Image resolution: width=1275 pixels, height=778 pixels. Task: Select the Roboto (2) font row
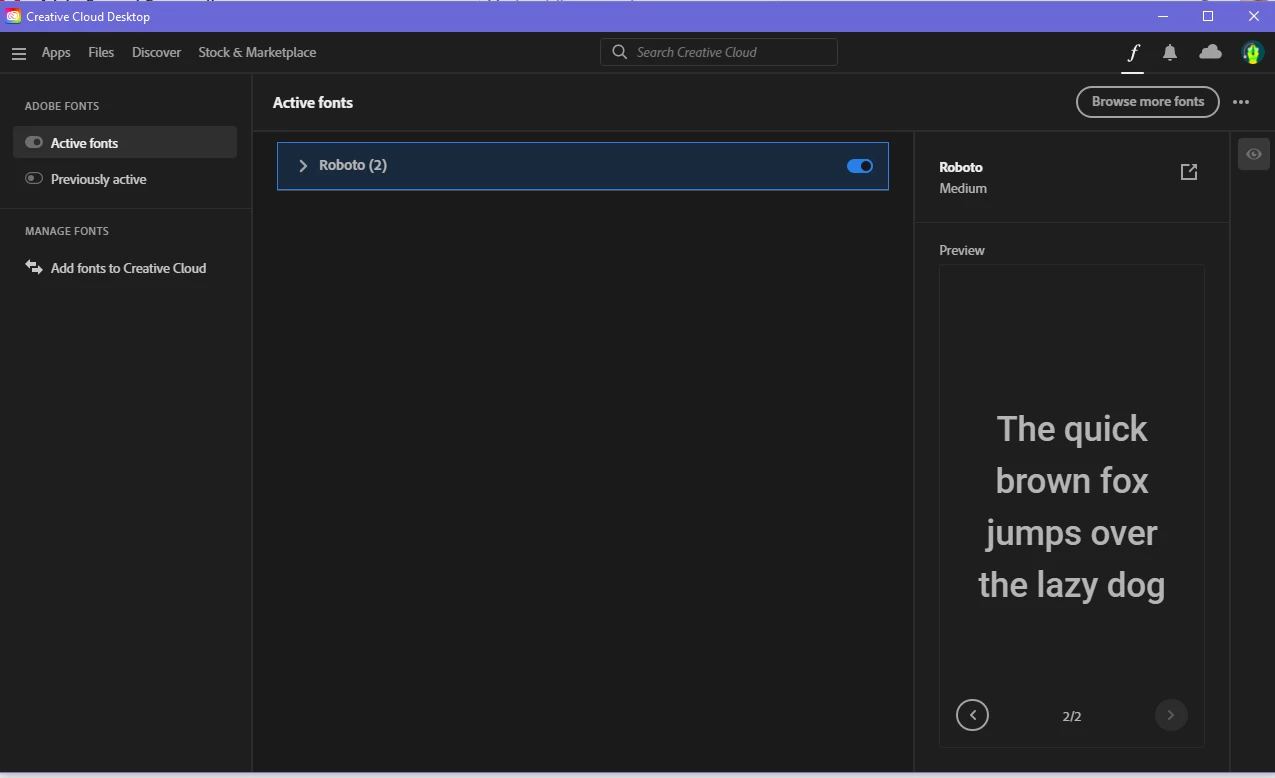(583, 166)
